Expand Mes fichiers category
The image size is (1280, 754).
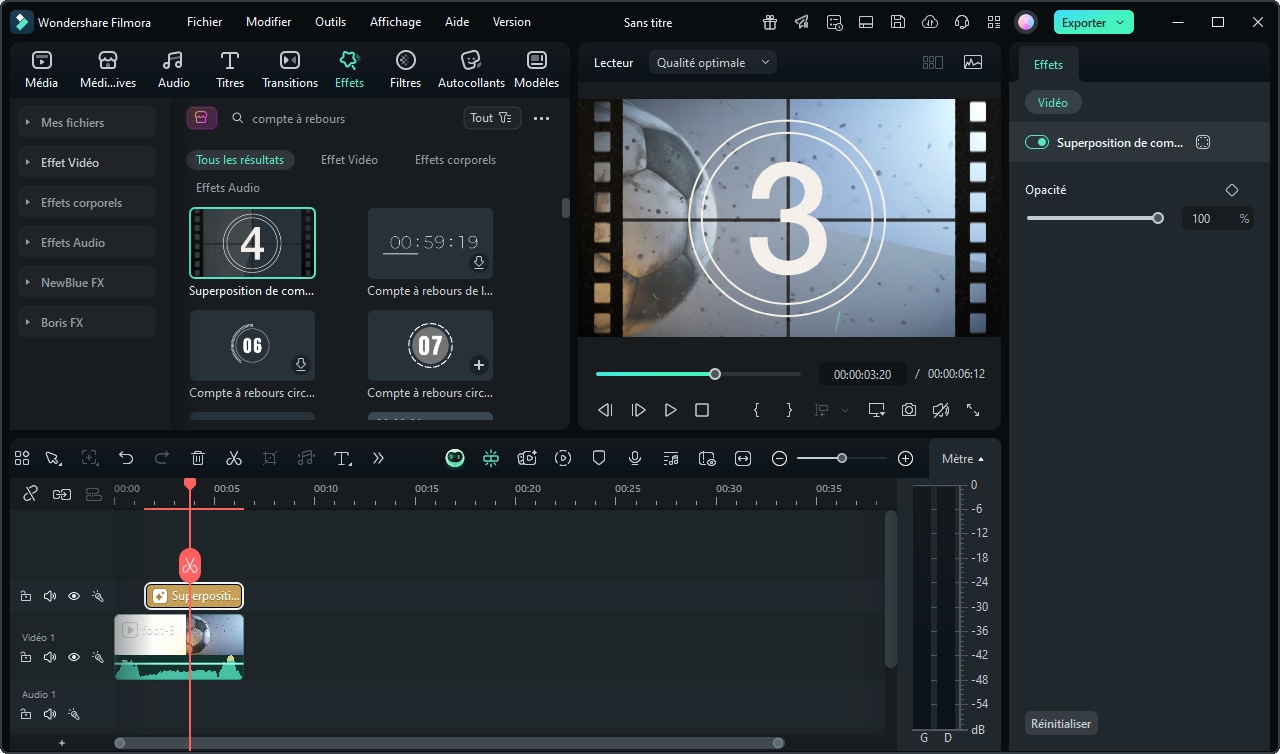tap(88, 122)
